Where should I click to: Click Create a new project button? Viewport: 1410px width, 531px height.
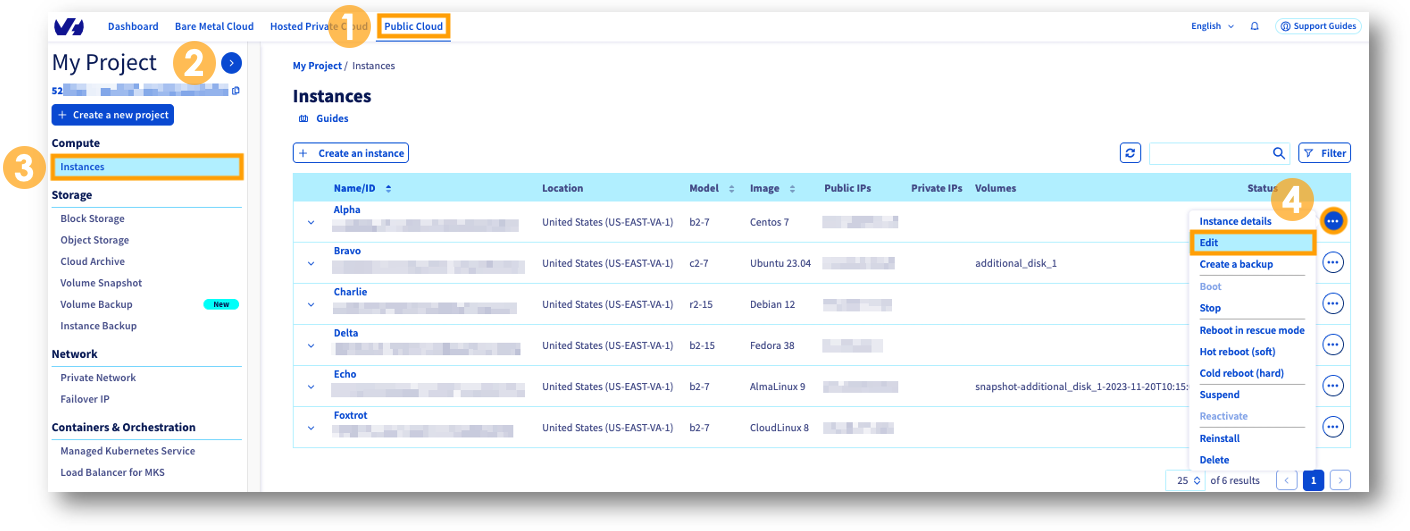point(113,115)
